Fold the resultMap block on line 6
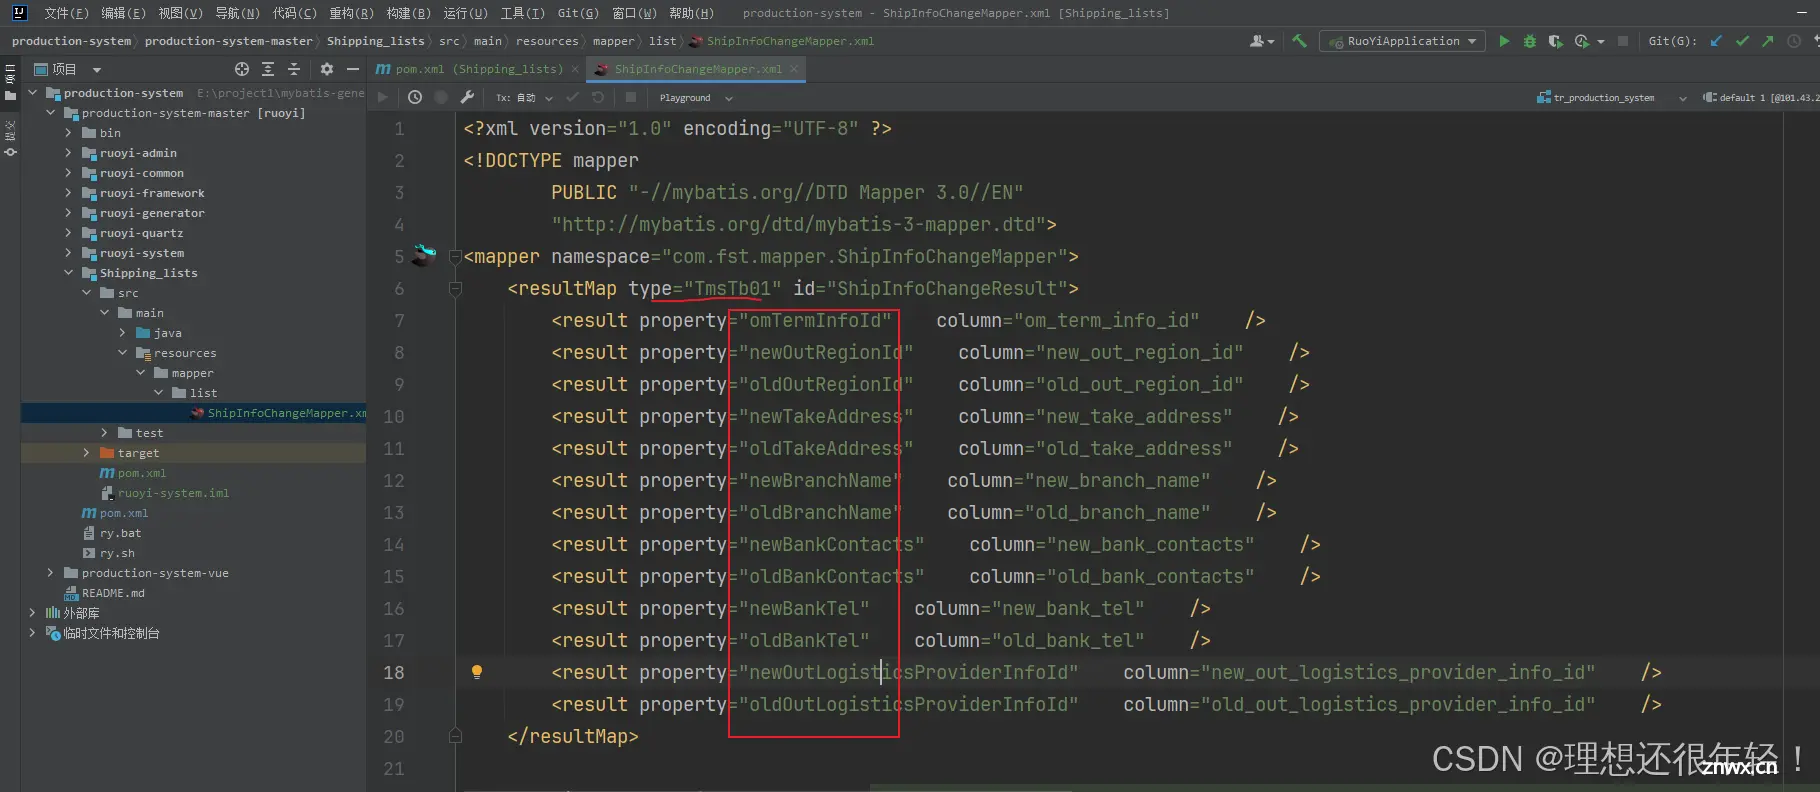Screen dimensions: 1820x792 [455, 289]
